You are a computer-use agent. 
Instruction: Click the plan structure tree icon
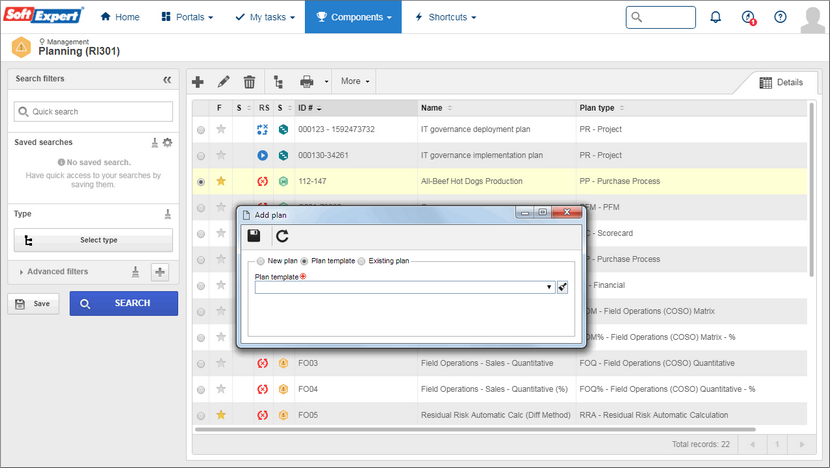278,82
